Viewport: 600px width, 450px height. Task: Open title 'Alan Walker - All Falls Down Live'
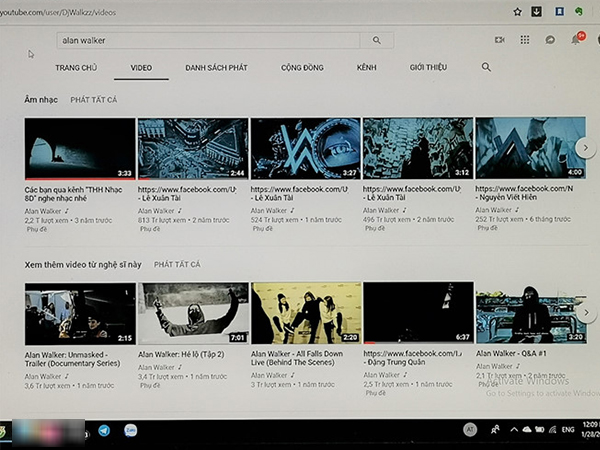(x=297, y=358)
